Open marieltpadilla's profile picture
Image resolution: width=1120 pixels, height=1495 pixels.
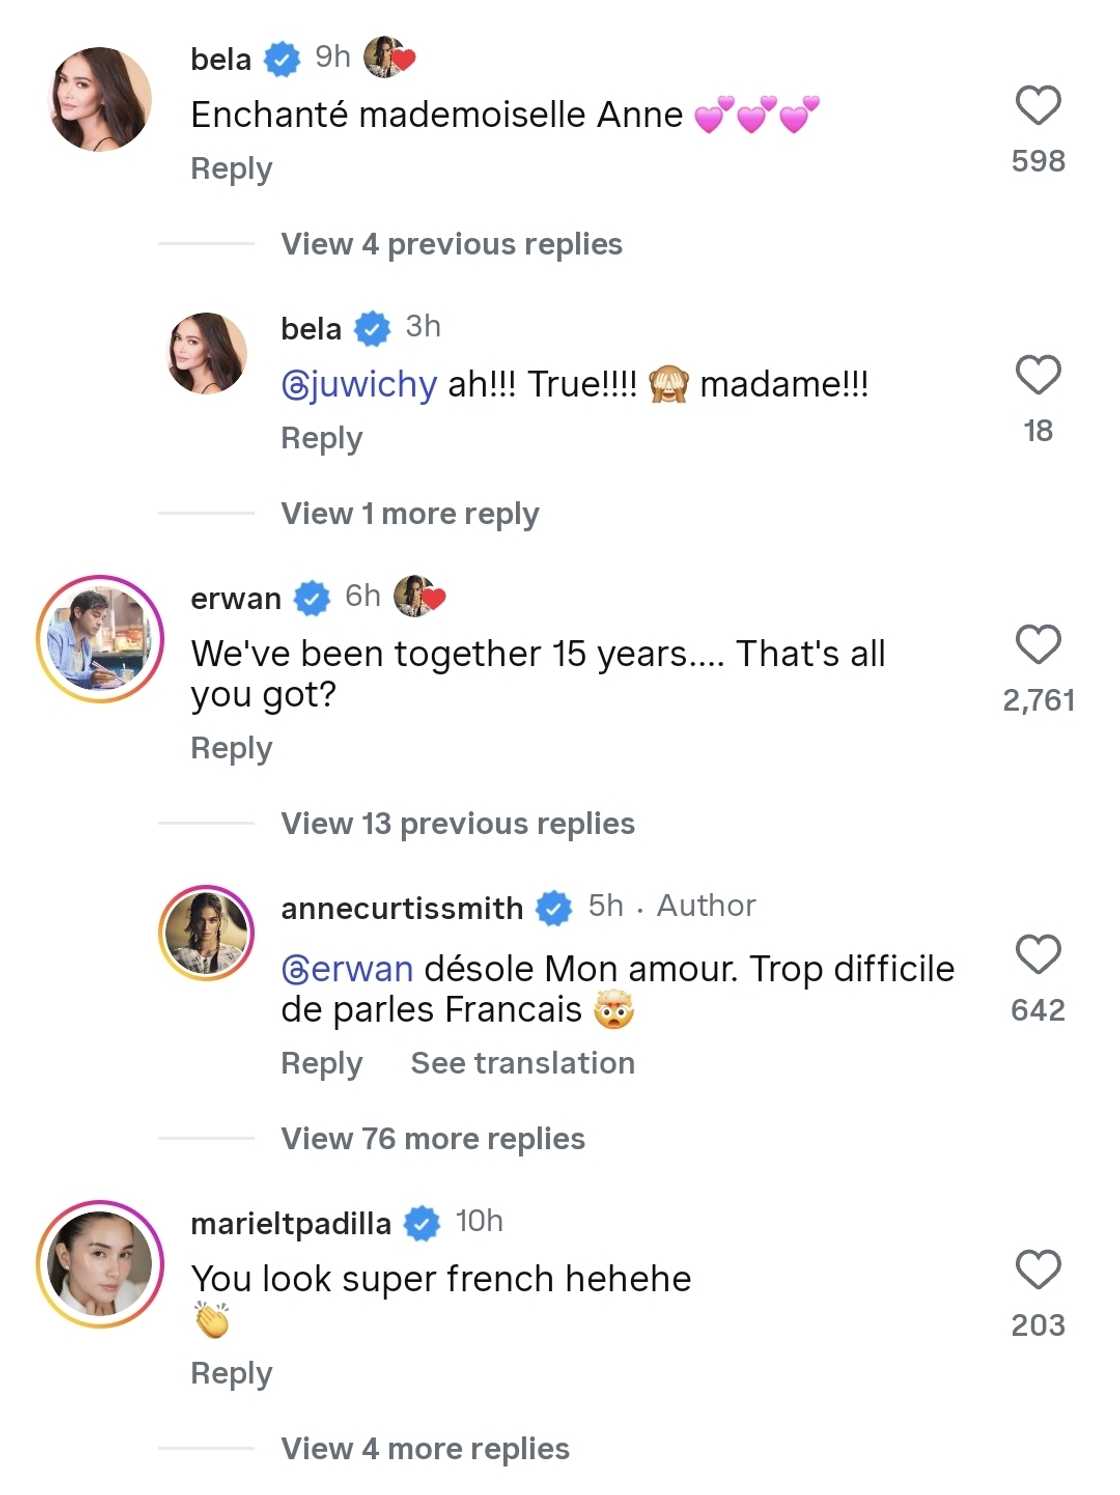click(x=100, y=1264)
